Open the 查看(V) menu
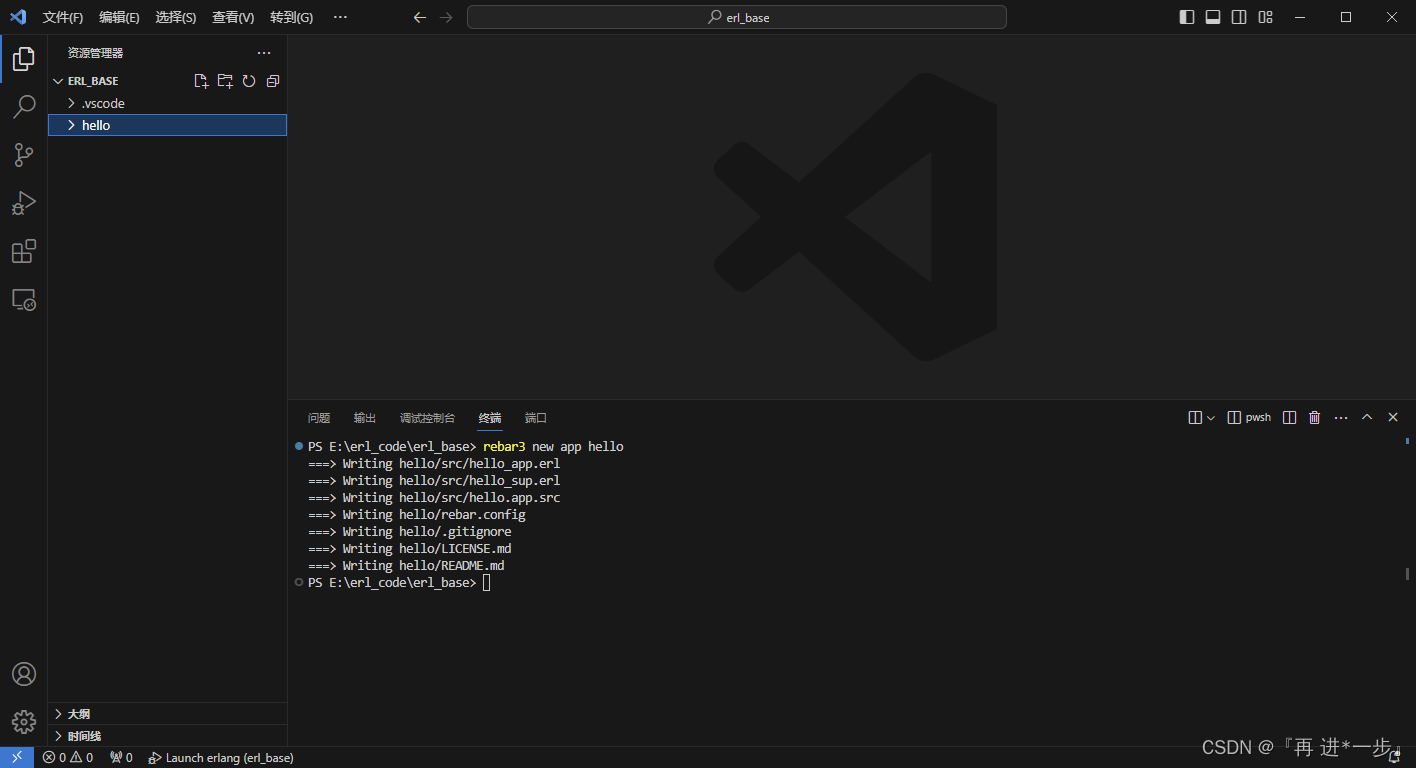Screen dimensions: 1416x768 (233, 18)
